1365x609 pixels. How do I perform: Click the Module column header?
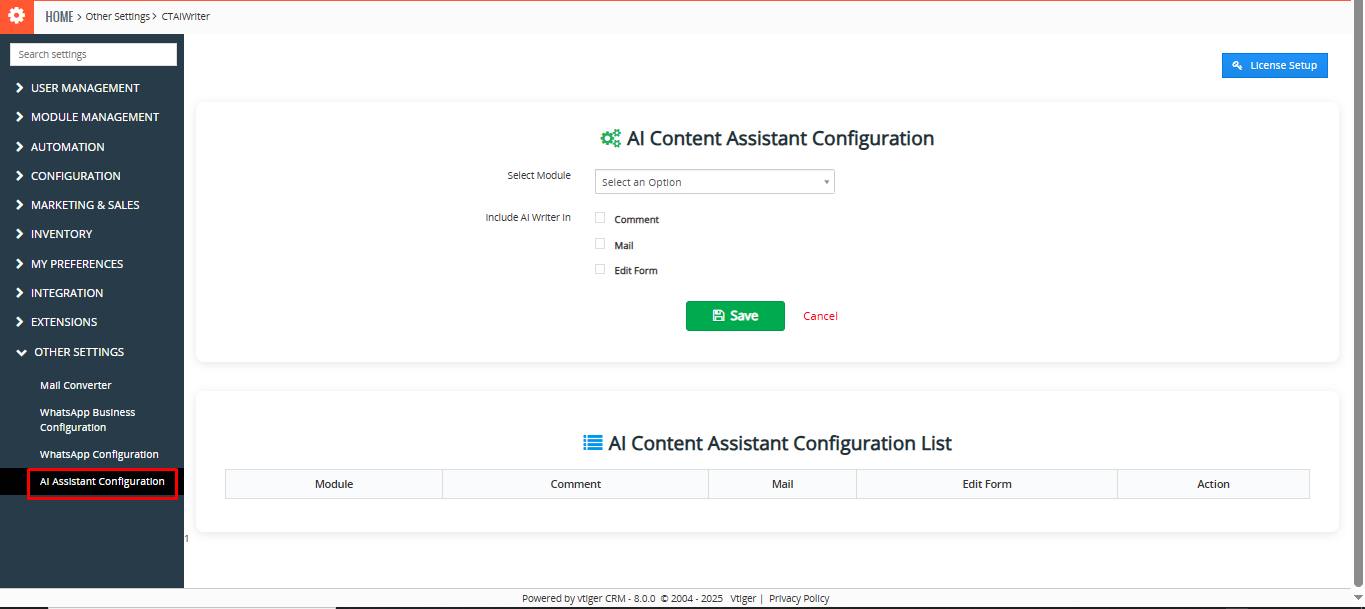click(334, 484)
